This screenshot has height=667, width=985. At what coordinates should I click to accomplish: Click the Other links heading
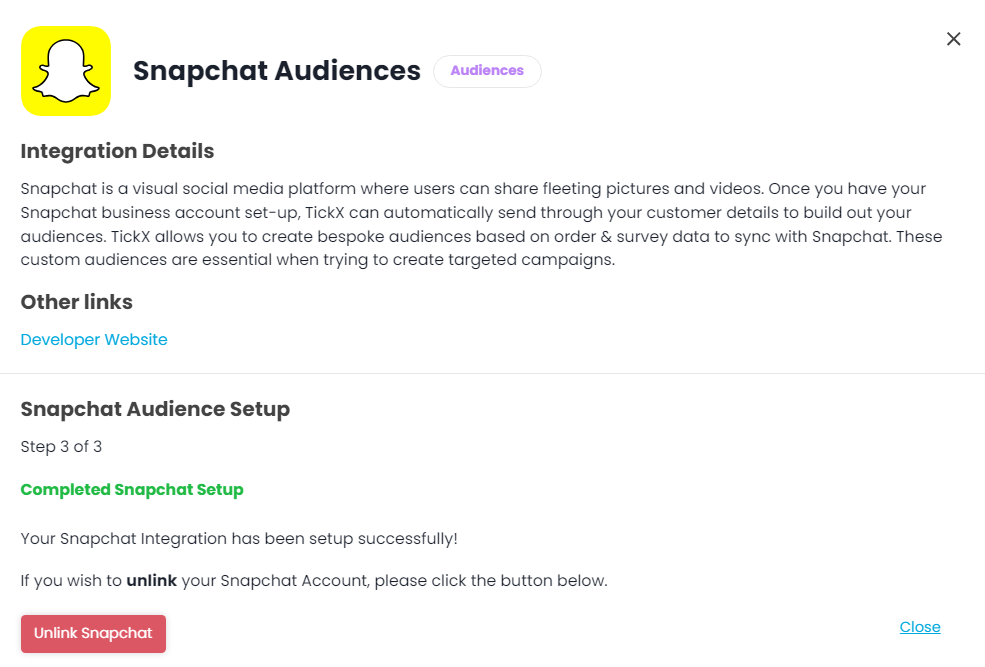[x=76, y=302]
